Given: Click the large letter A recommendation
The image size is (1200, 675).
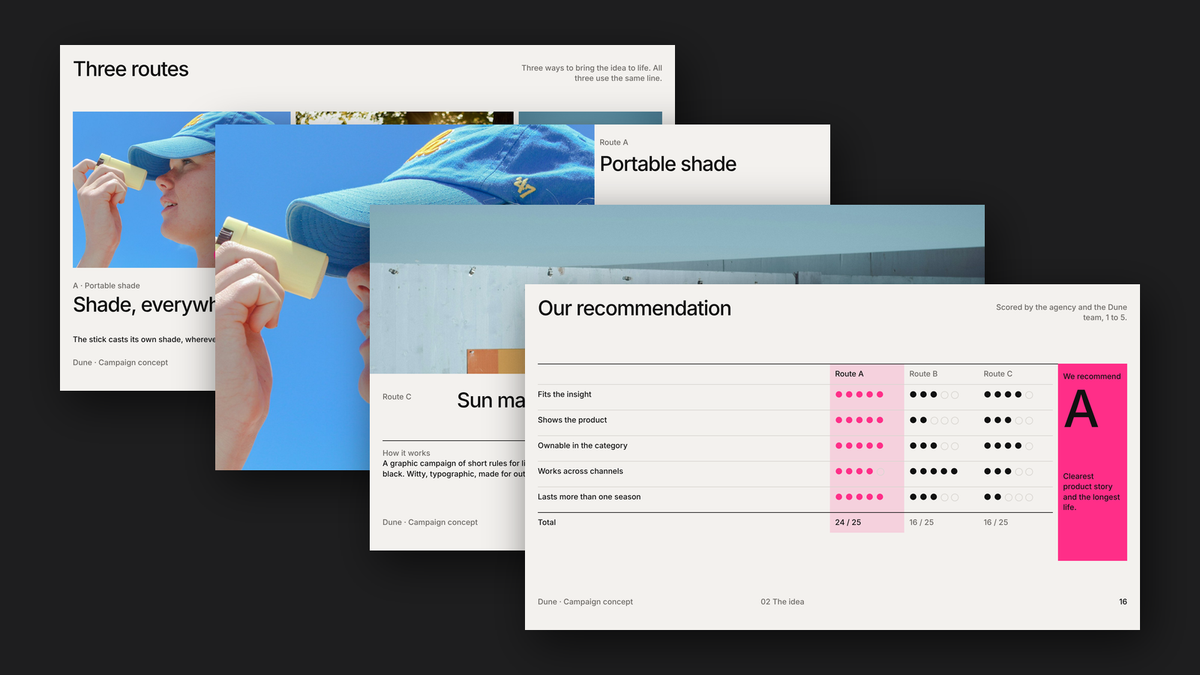Looking at the screenshot, I should pos(1081,409).
